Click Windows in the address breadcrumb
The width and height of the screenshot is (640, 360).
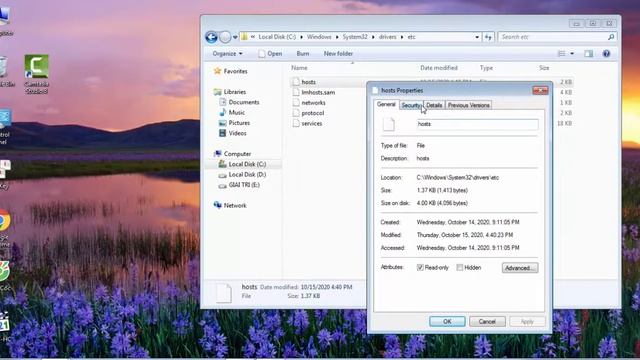coord(319,37)
